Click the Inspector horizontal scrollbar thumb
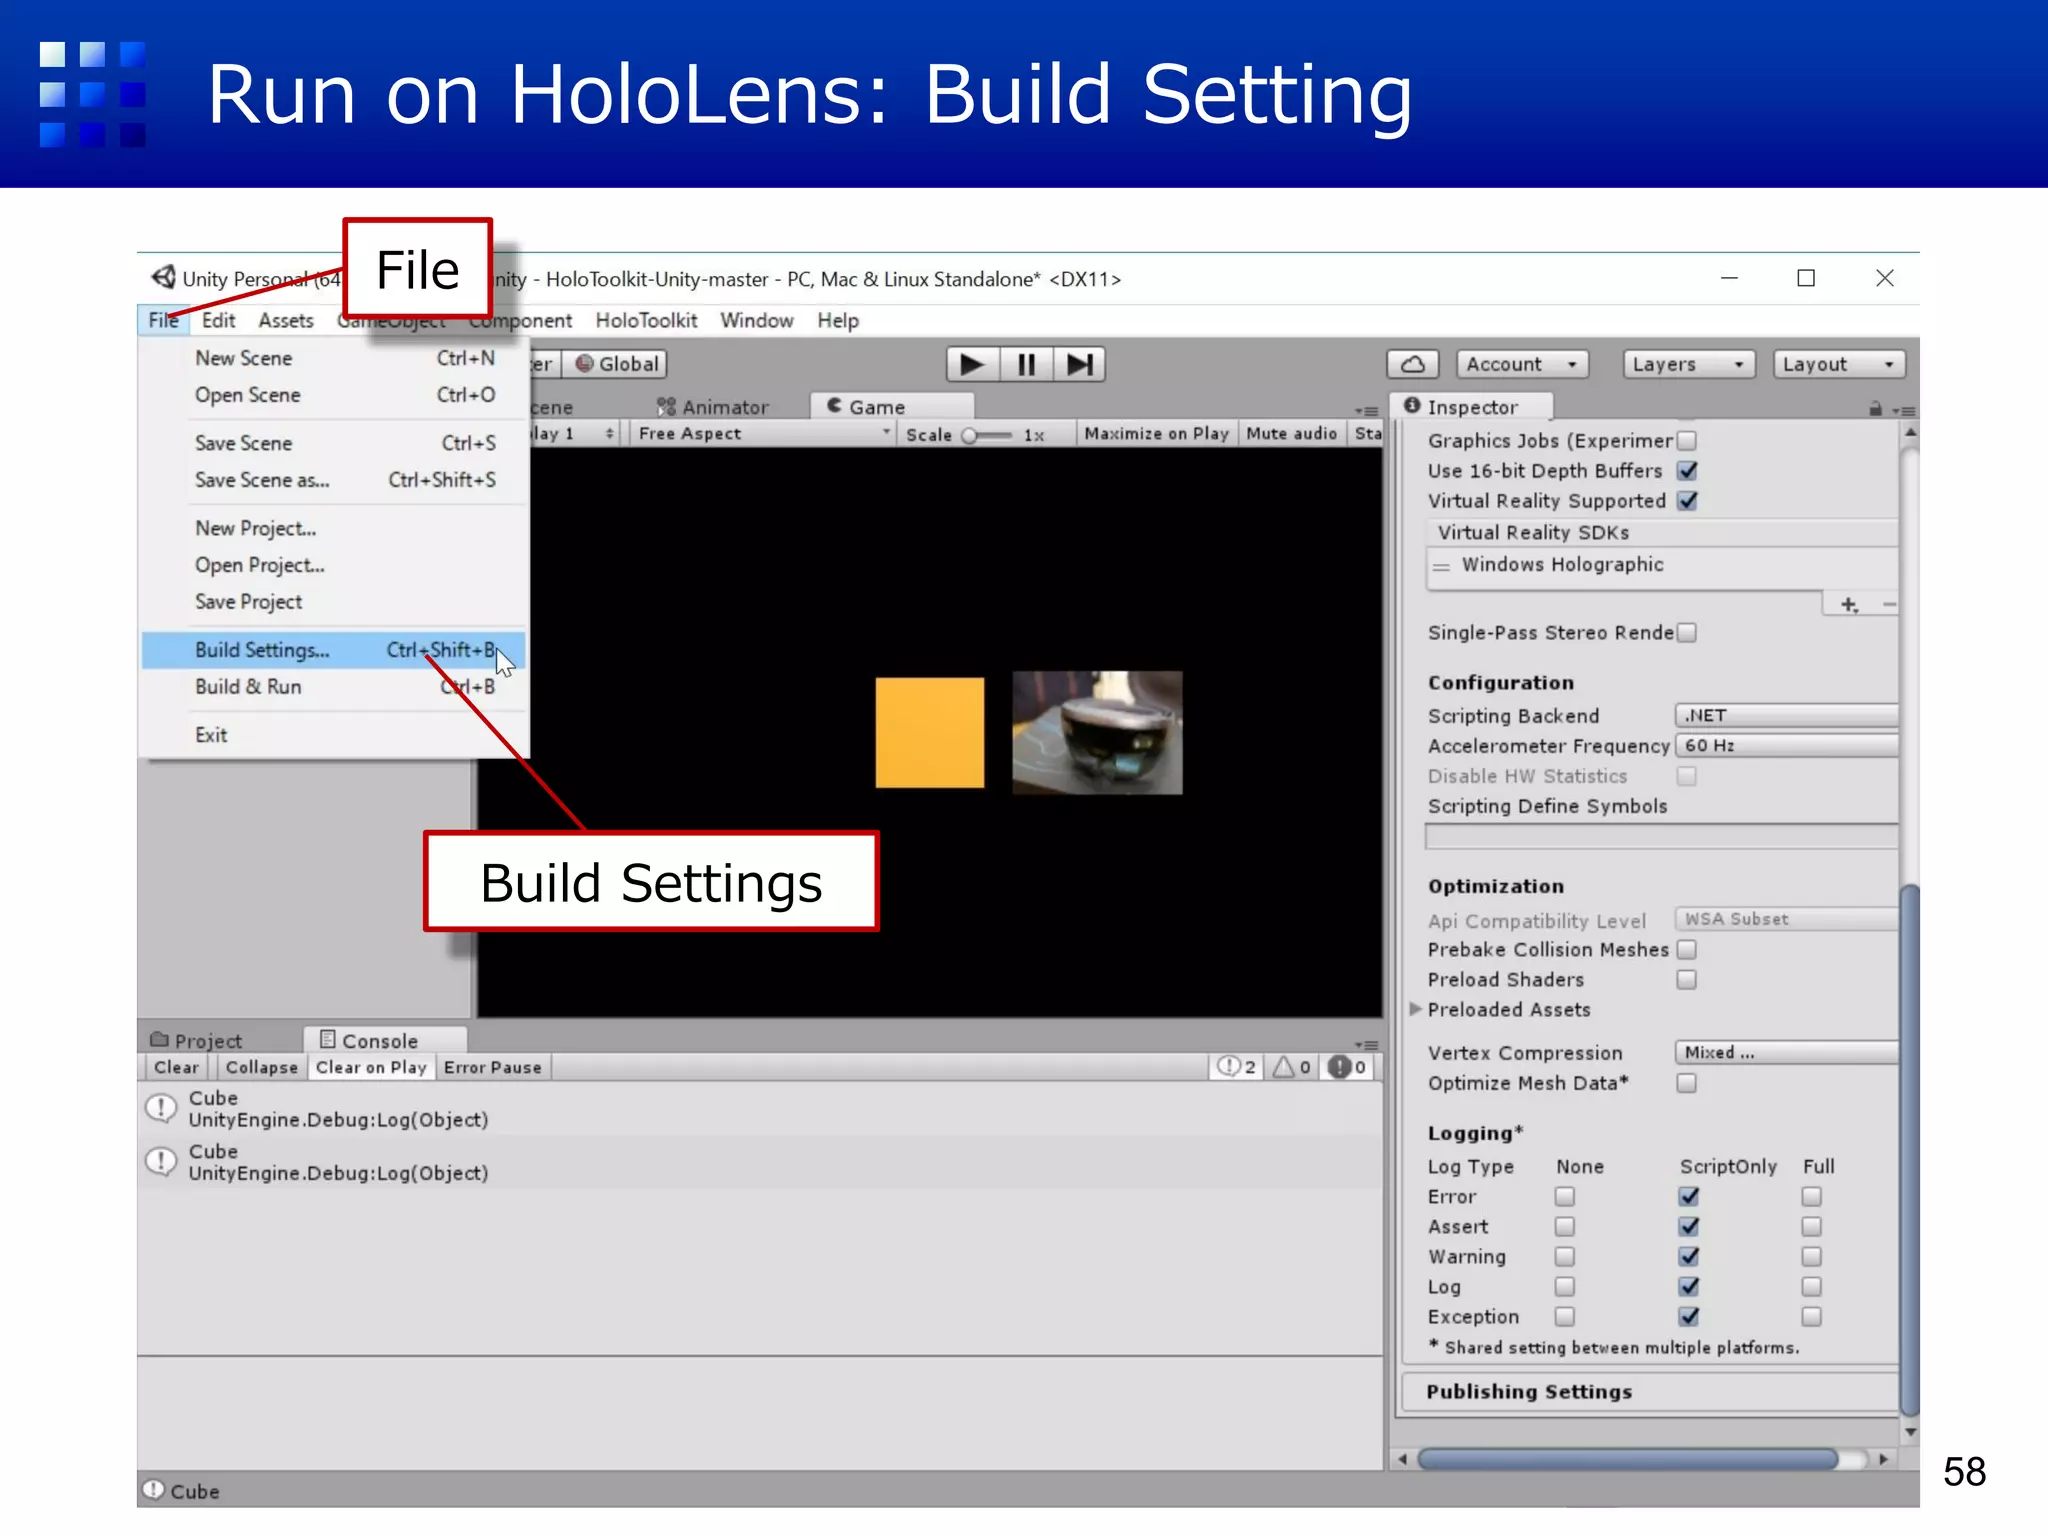The image size is (2048, 1536). coord(1628,1459)
